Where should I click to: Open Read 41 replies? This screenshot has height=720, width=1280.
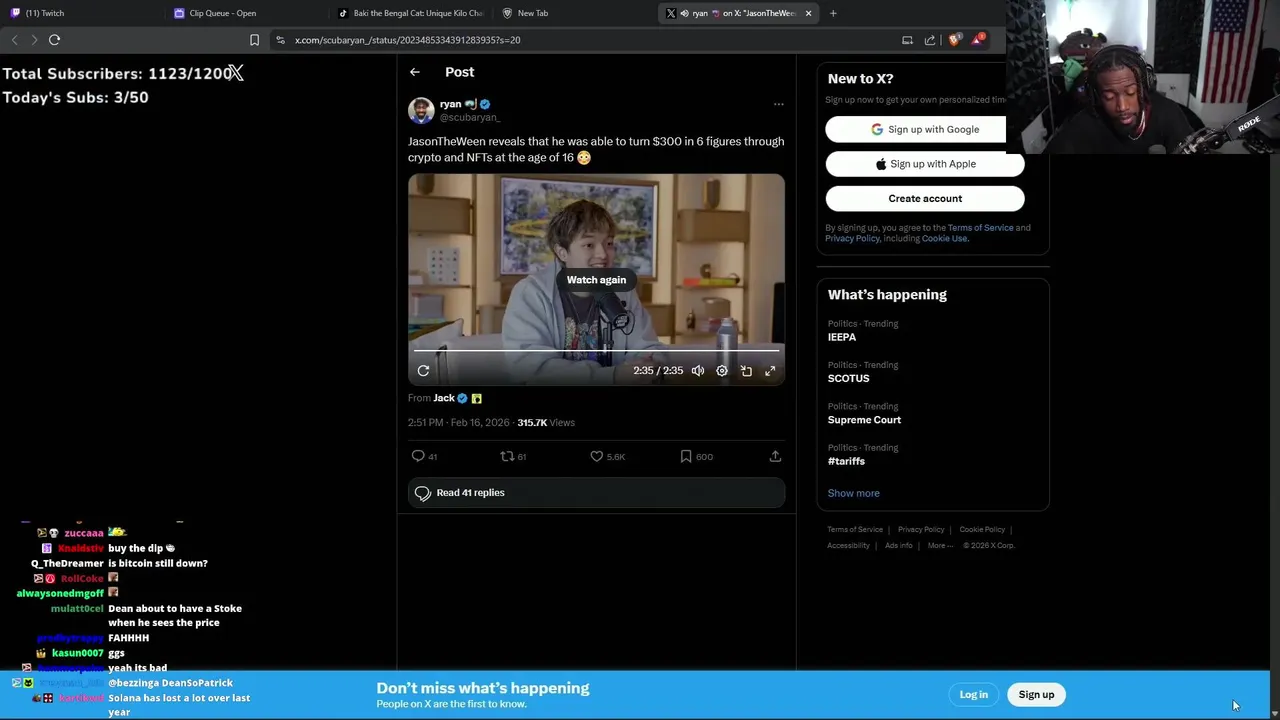tap(596, 493)
